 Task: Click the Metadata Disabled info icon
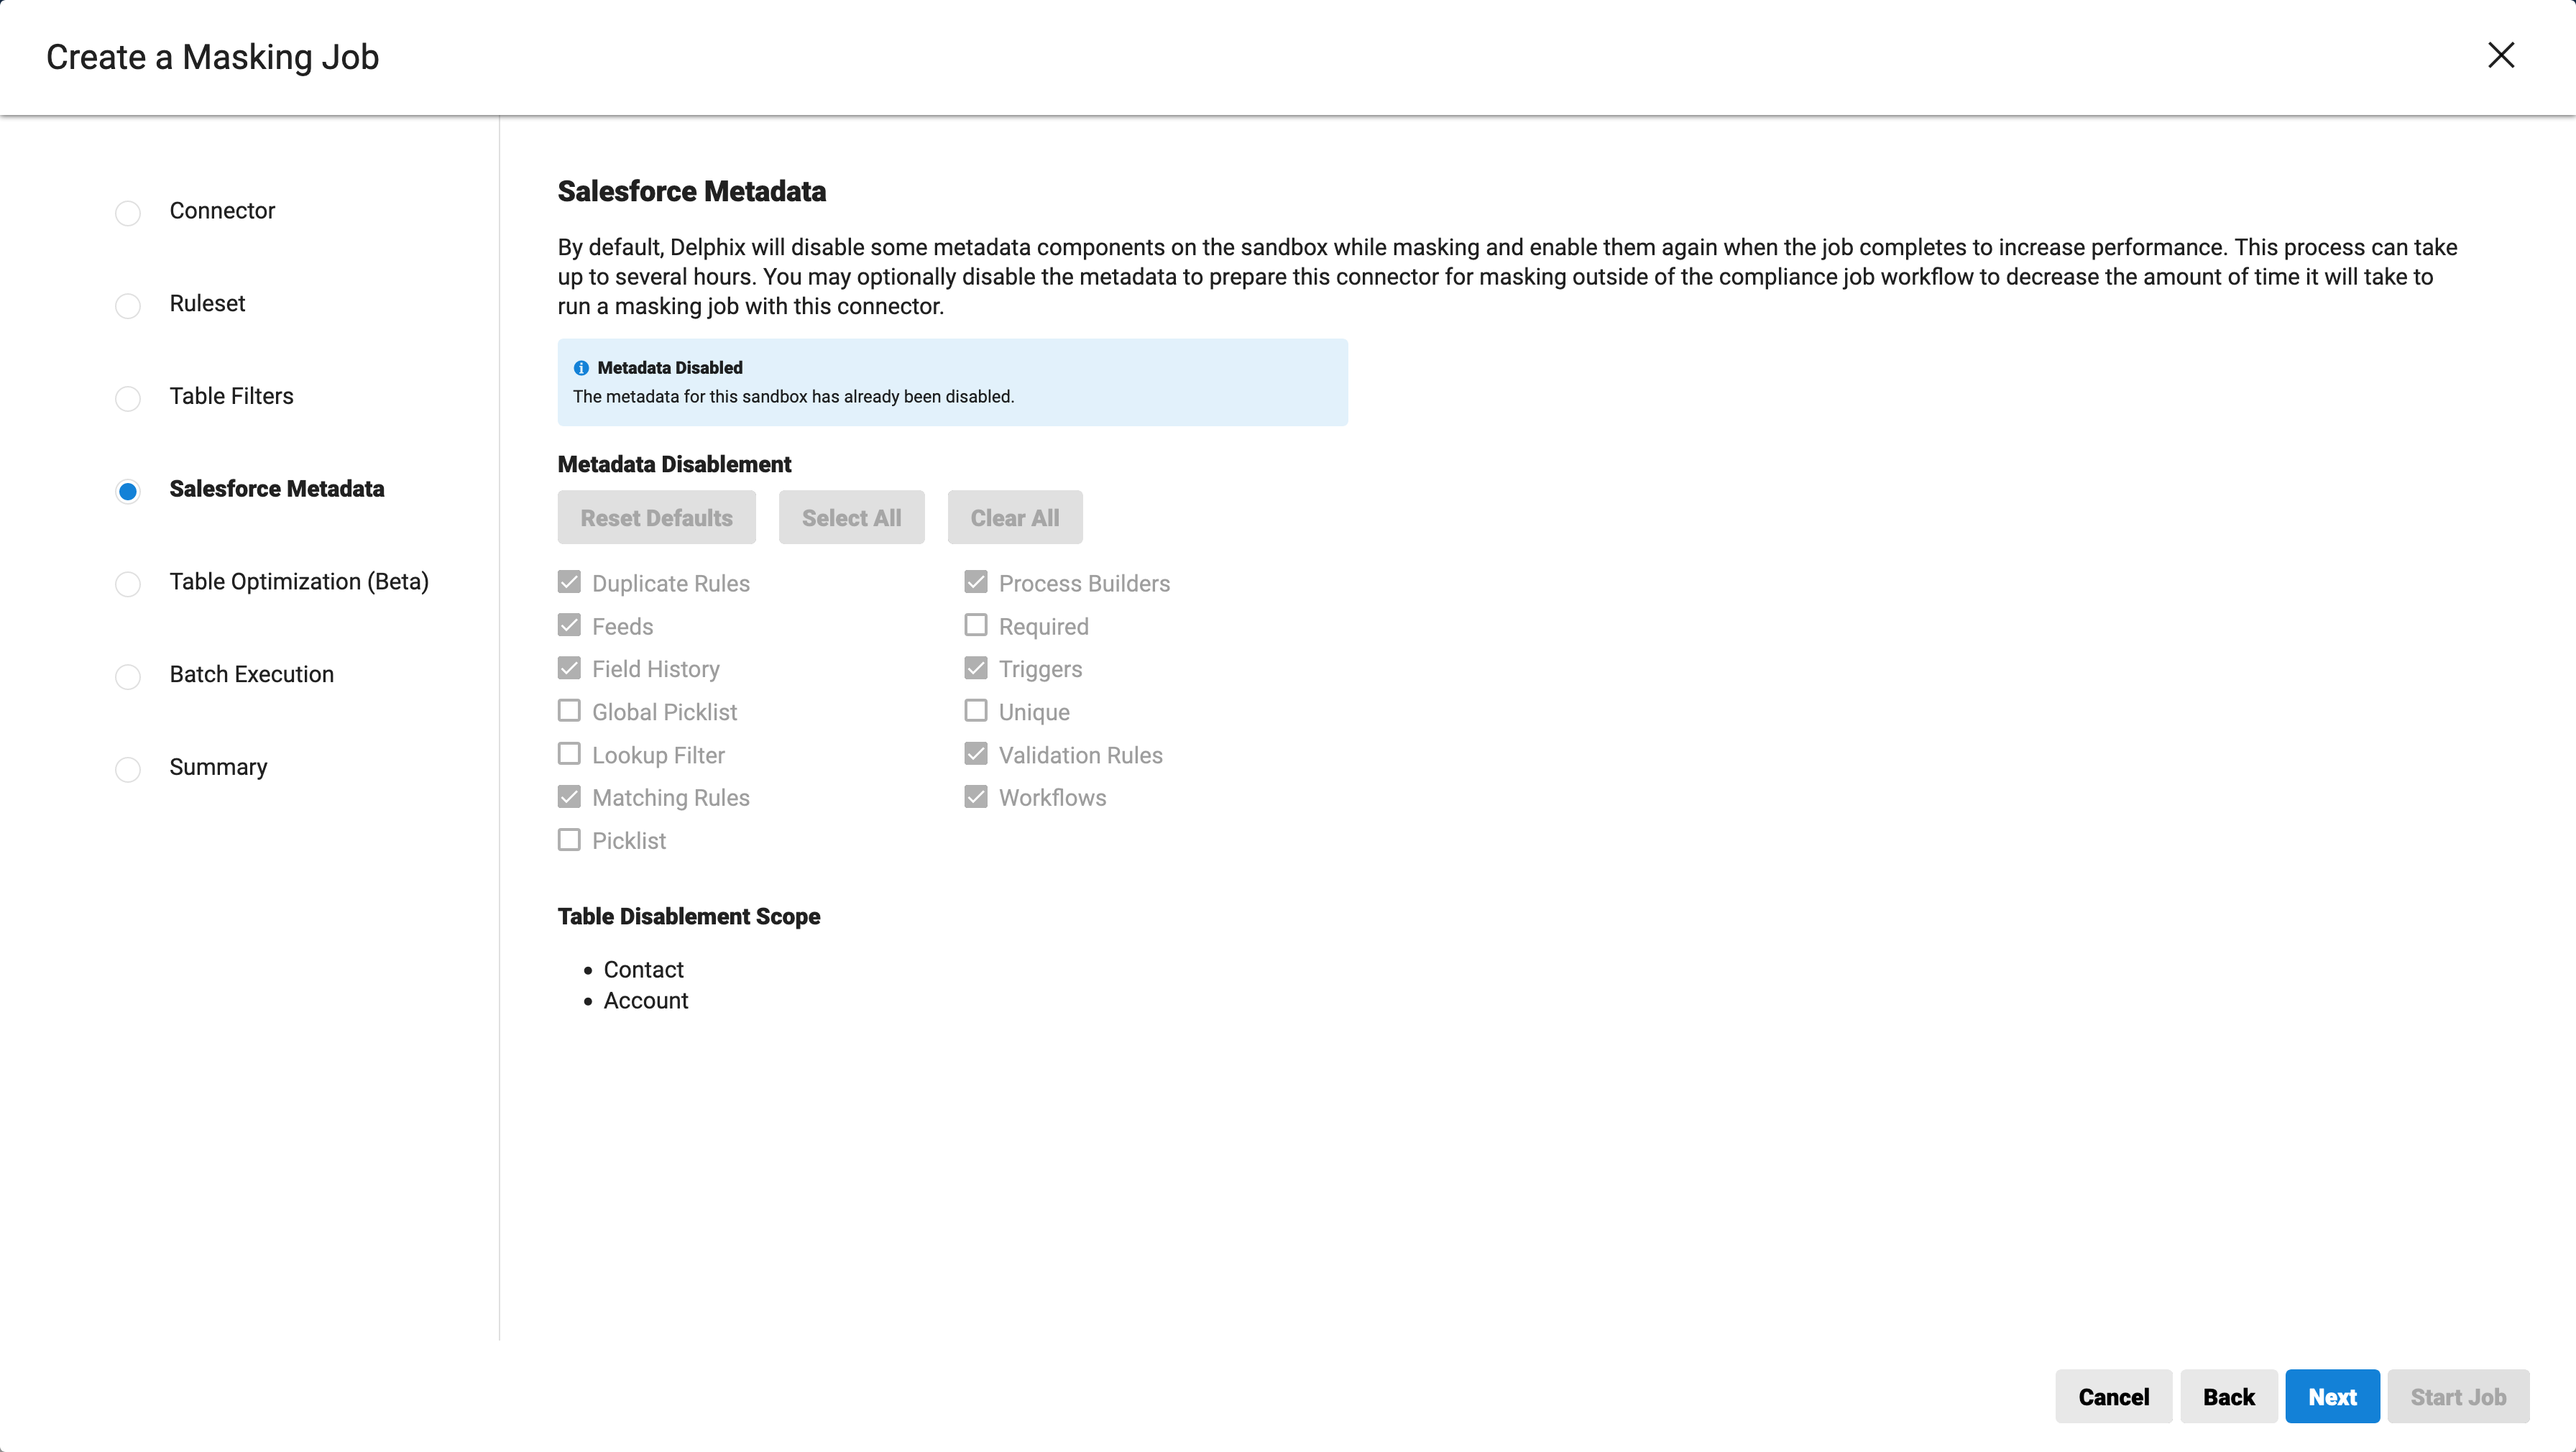(x=581, y=368)
